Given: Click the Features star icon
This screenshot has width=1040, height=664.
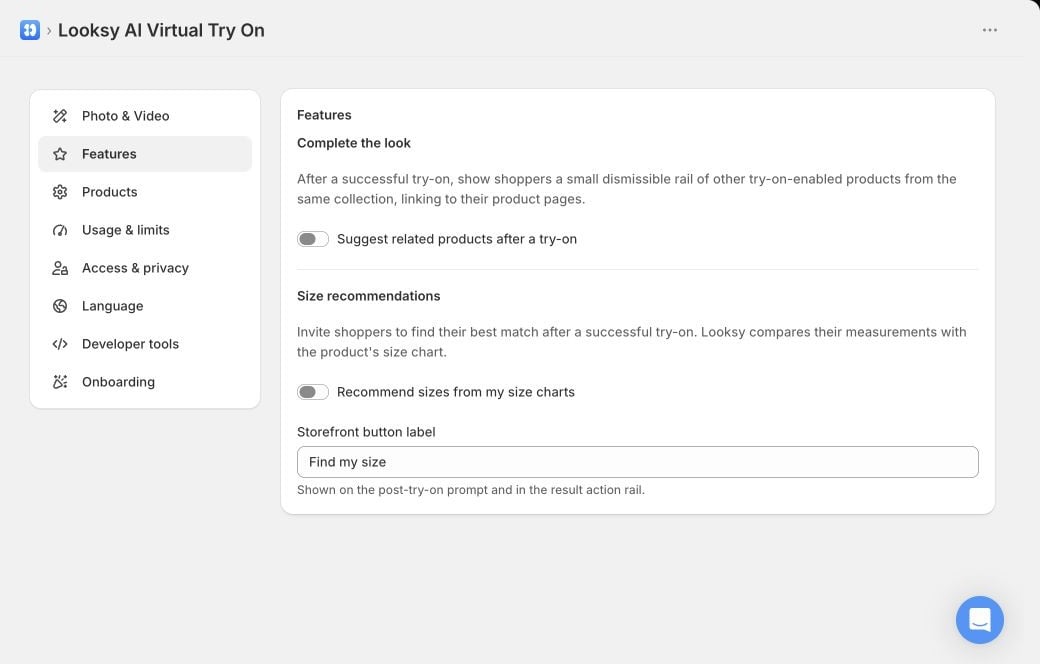Looking at the screenshot, I should (x=60, y=154).
